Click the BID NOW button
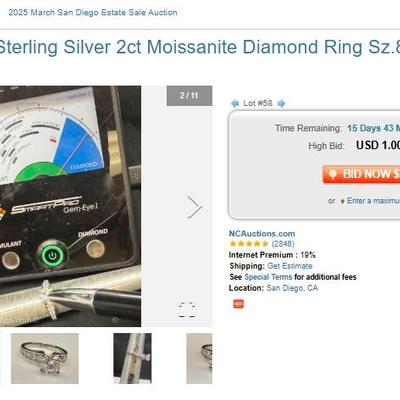Screen dimensions: 400x400 (x=361, y=174)
